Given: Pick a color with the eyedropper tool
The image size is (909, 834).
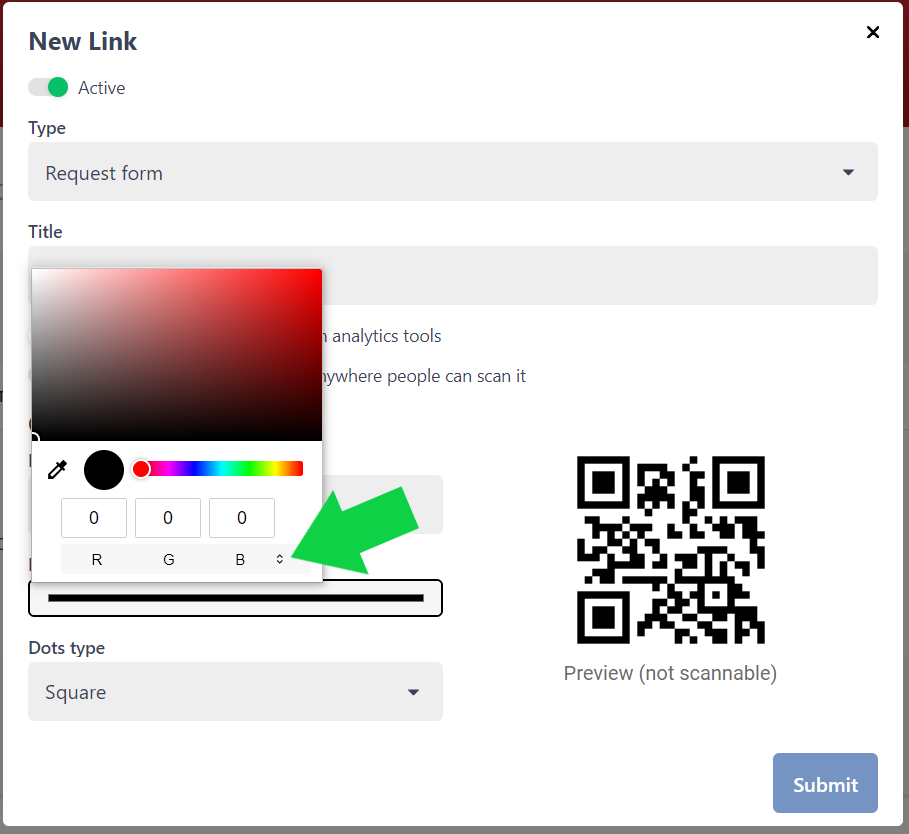Looking at the screenshot, I should tap(57, 469).
